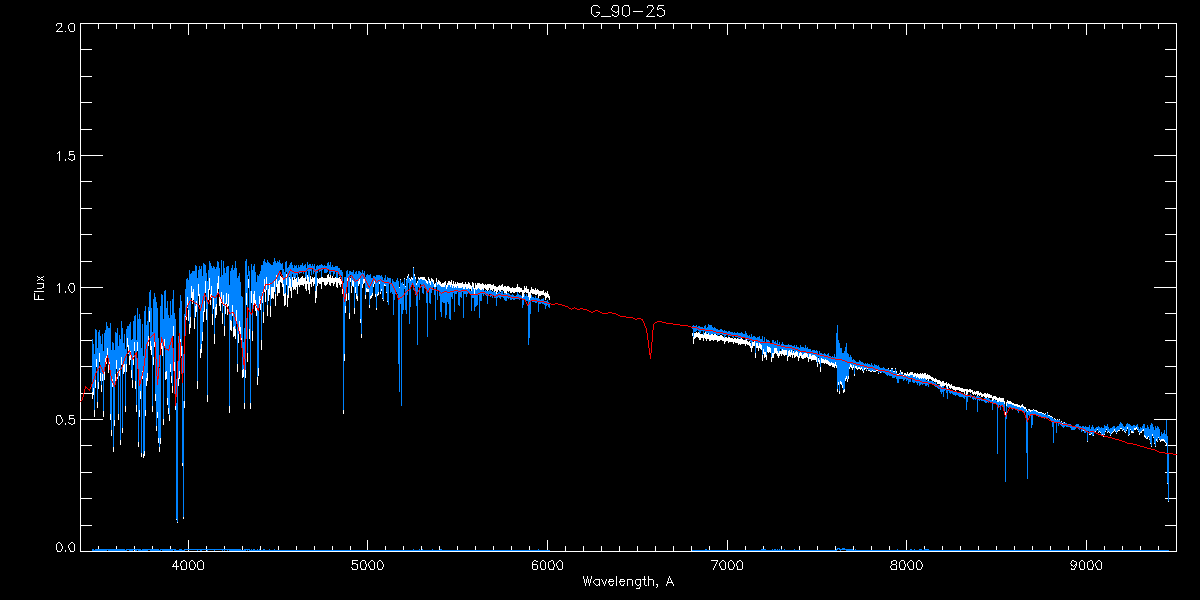The image size is (1200, 600).
Task: Click the 1.0 flux tick label
Action: click(66, 288)
